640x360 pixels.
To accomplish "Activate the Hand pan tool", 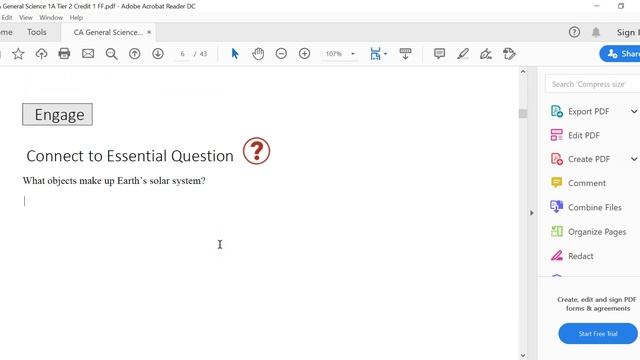I will point(258,53).
